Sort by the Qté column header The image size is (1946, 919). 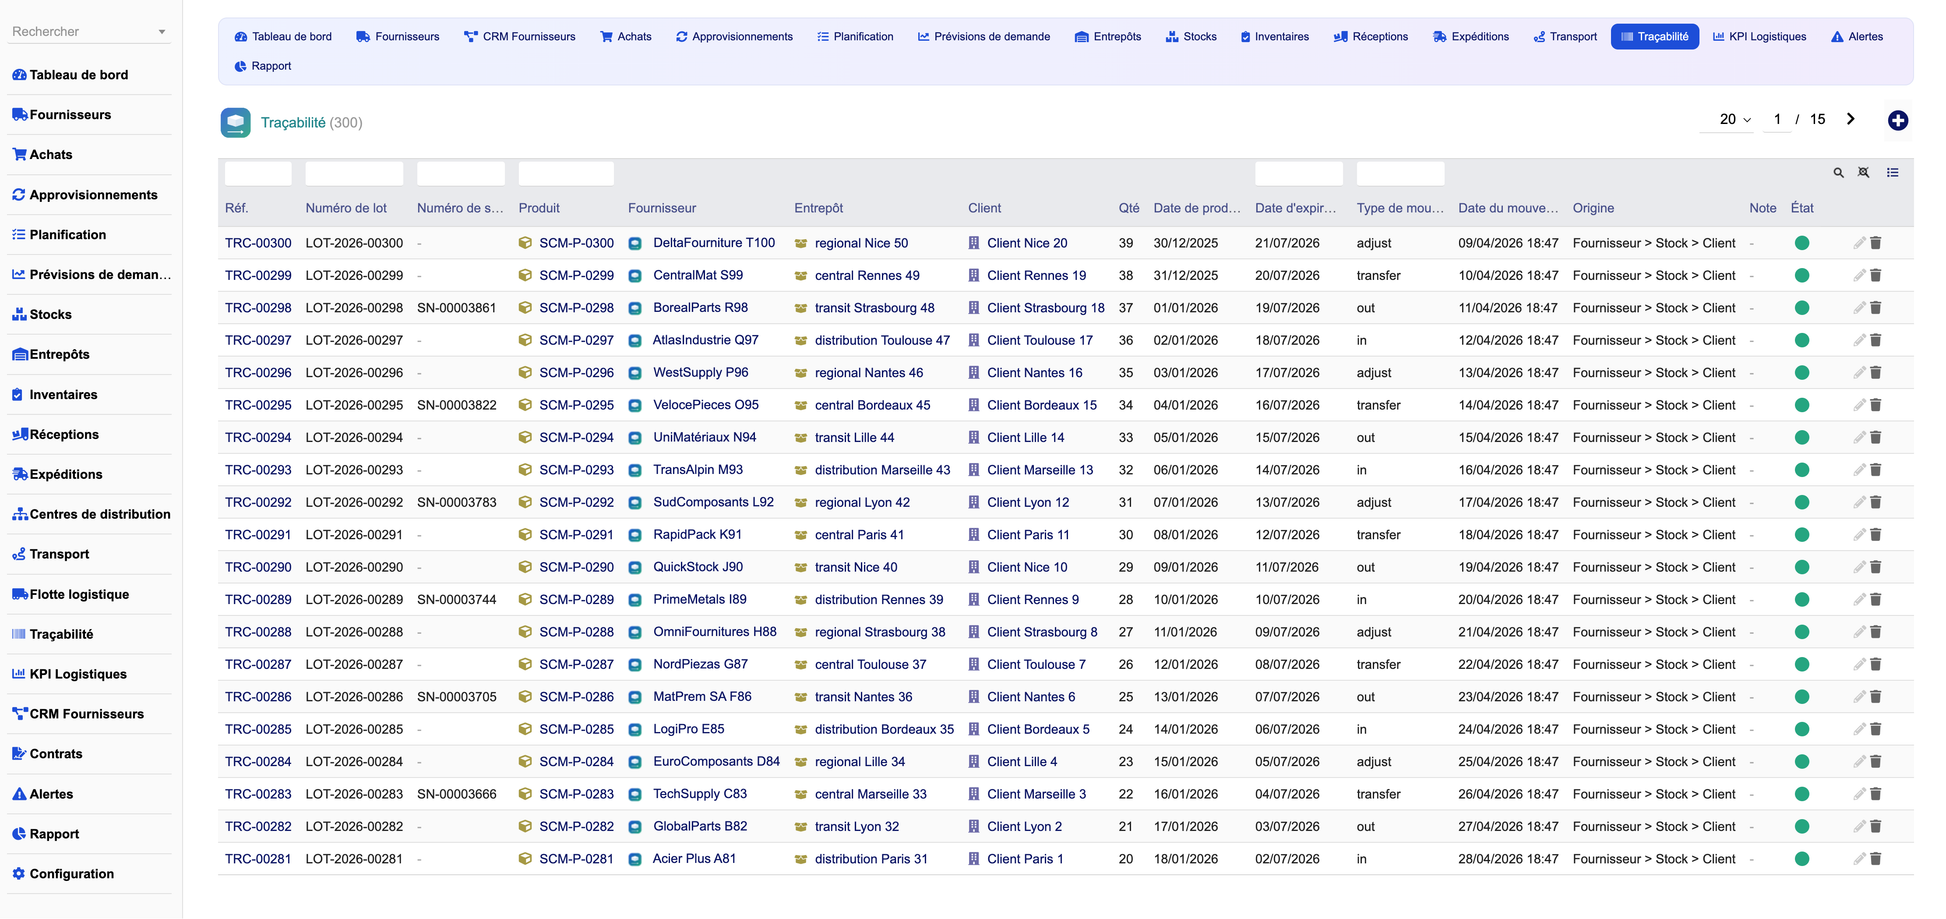click(x=1129, y=208)
